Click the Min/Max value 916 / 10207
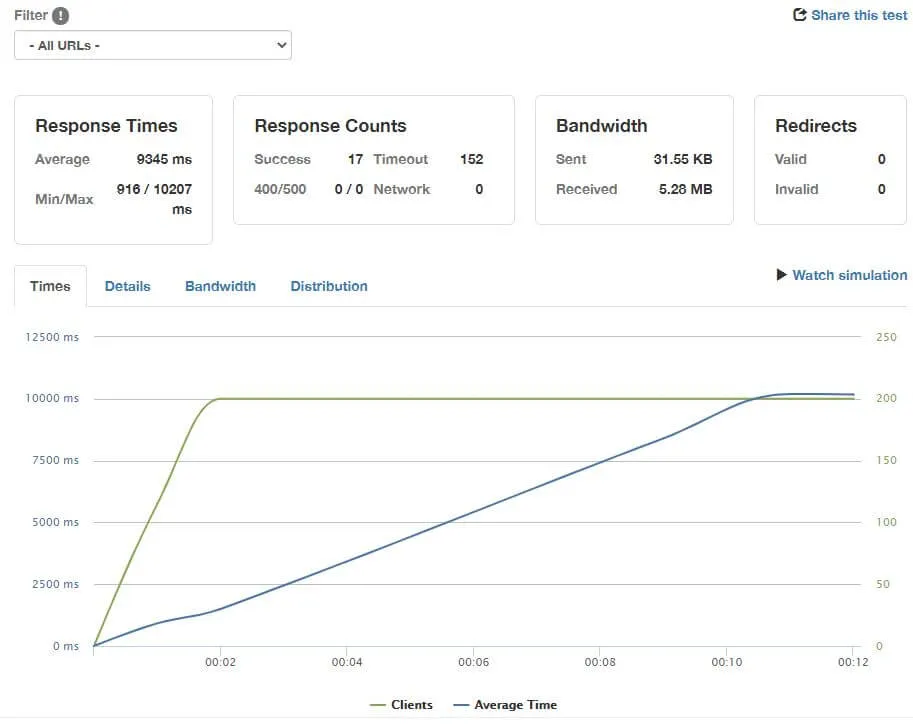This screenshot has height=724, width=913. 154,189
